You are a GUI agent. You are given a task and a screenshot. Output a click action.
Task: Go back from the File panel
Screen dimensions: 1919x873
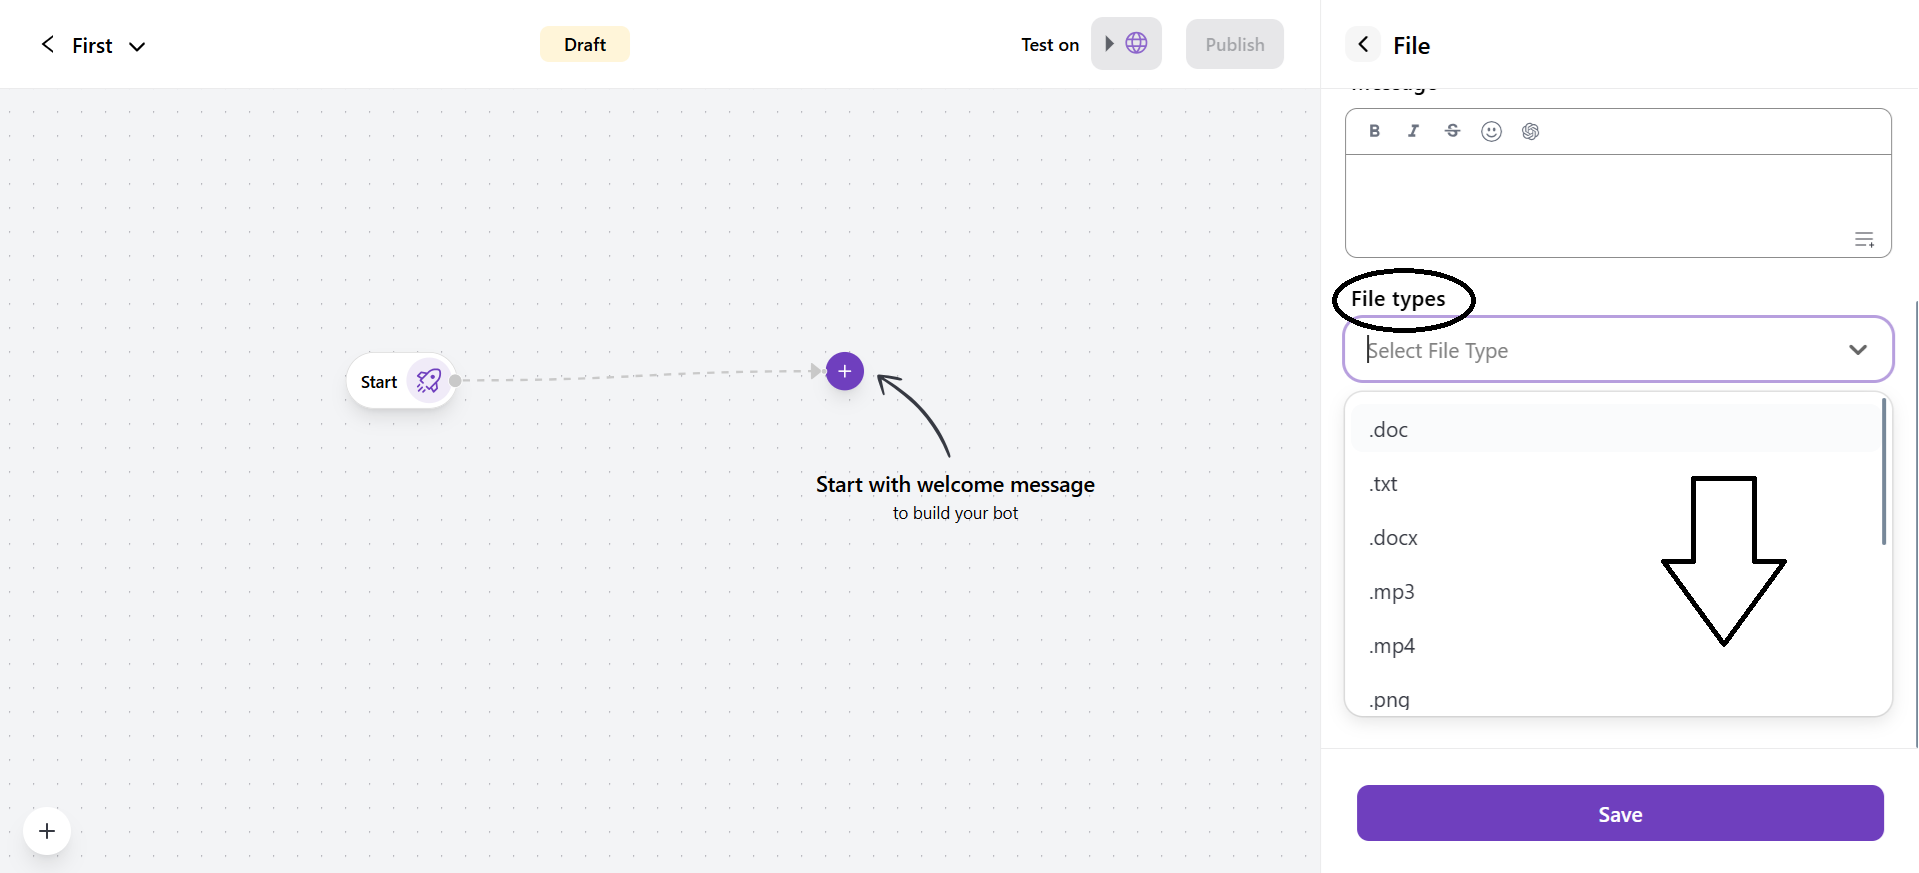coord(1363,45)
